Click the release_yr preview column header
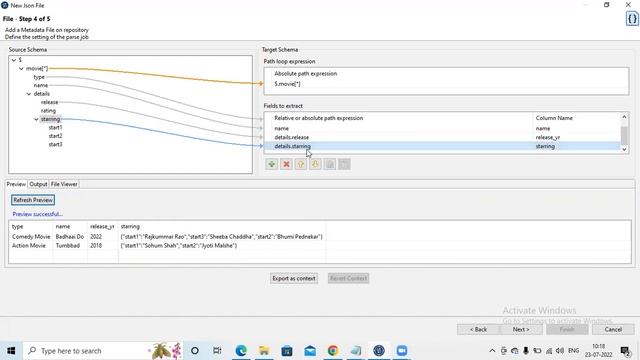The image size is (640, 360). click(x=102, y=226)
